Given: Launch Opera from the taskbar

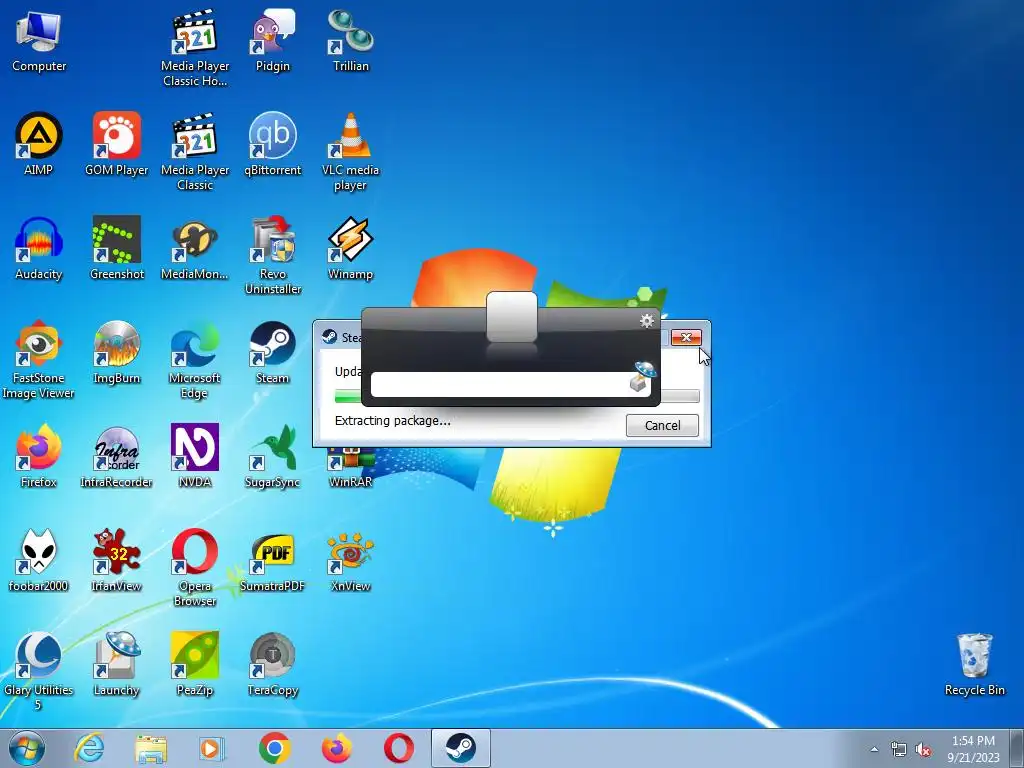Looking at the screenshot, I should (398, 748).
